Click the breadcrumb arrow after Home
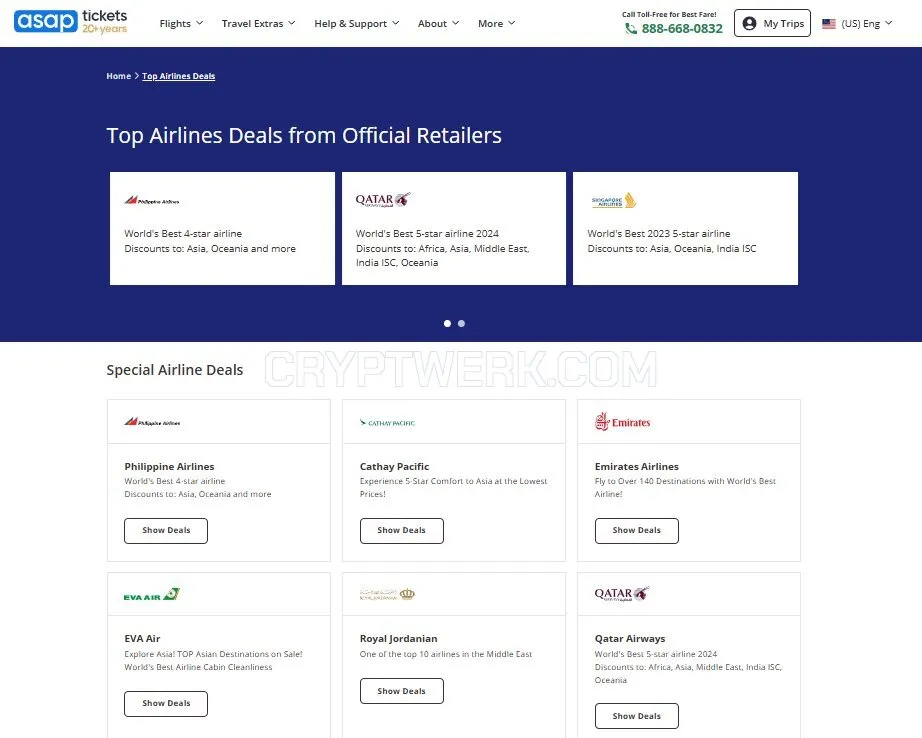The height and width of the screenshot is (738, 922). tap(136, 76)
